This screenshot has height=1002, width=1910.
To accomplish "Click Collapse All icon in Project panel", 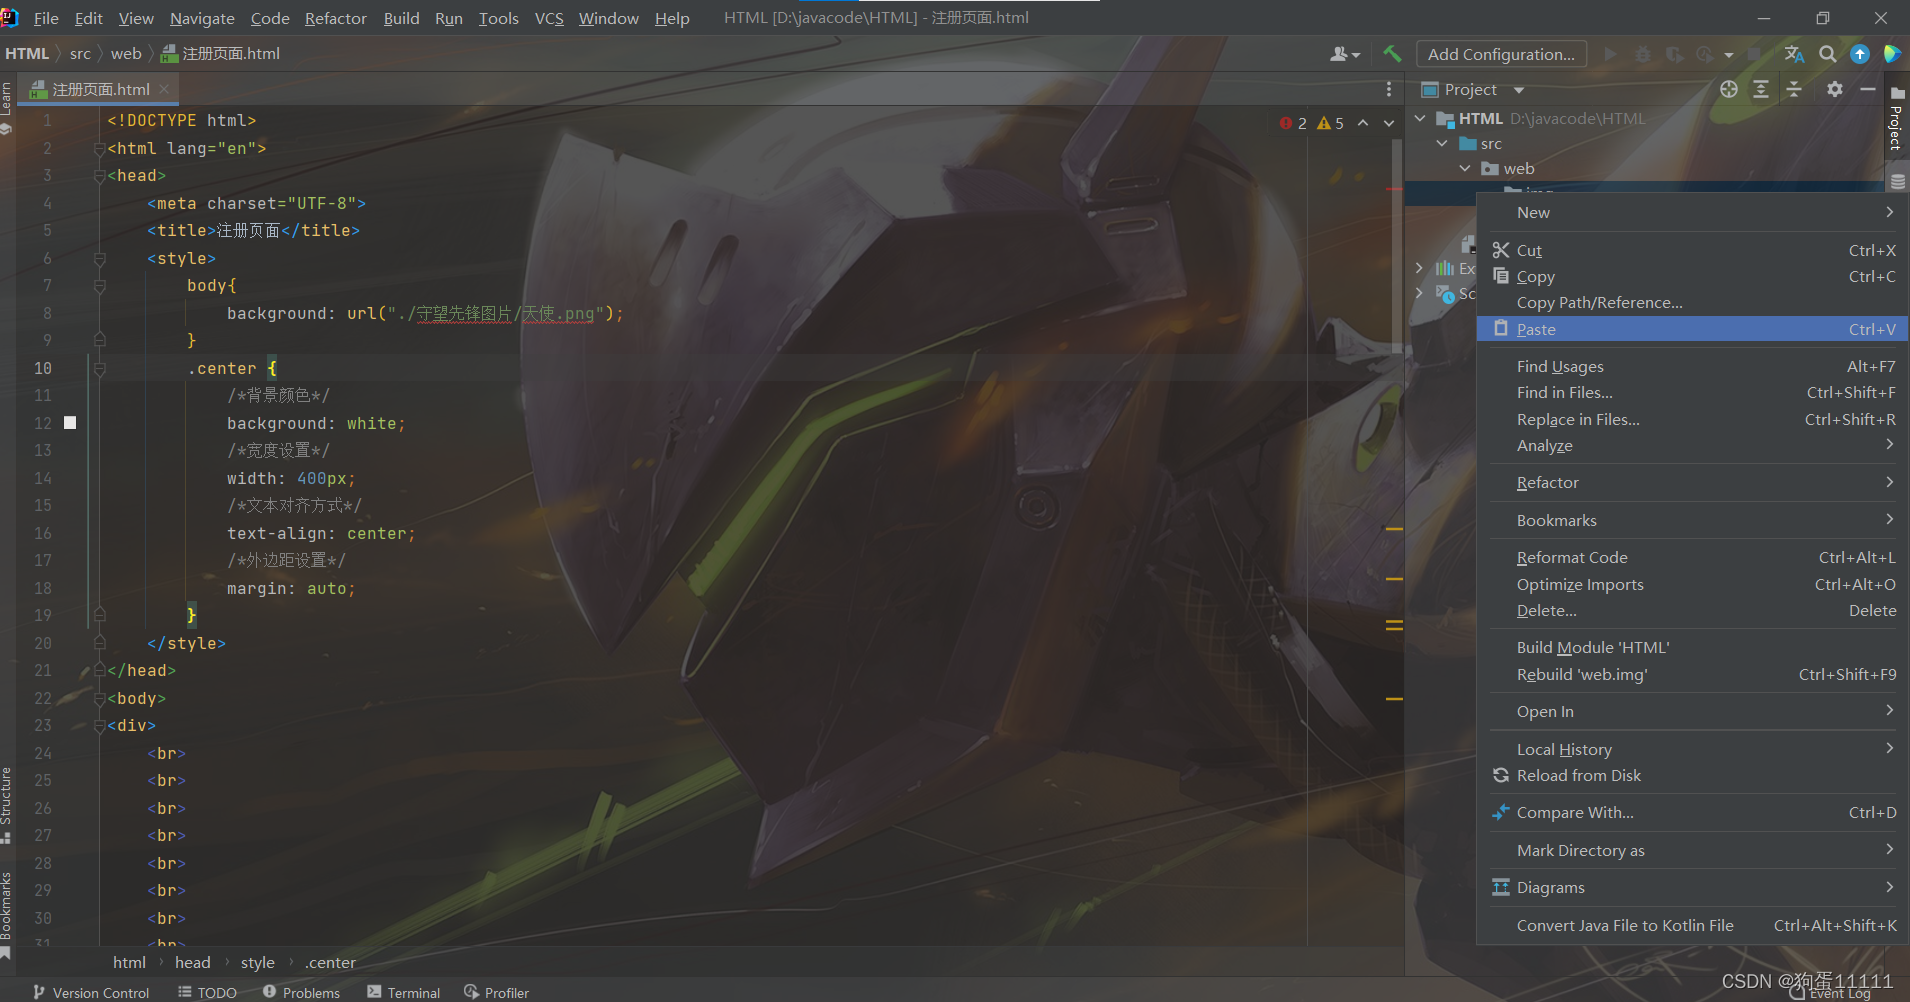I will (1794, 89).
